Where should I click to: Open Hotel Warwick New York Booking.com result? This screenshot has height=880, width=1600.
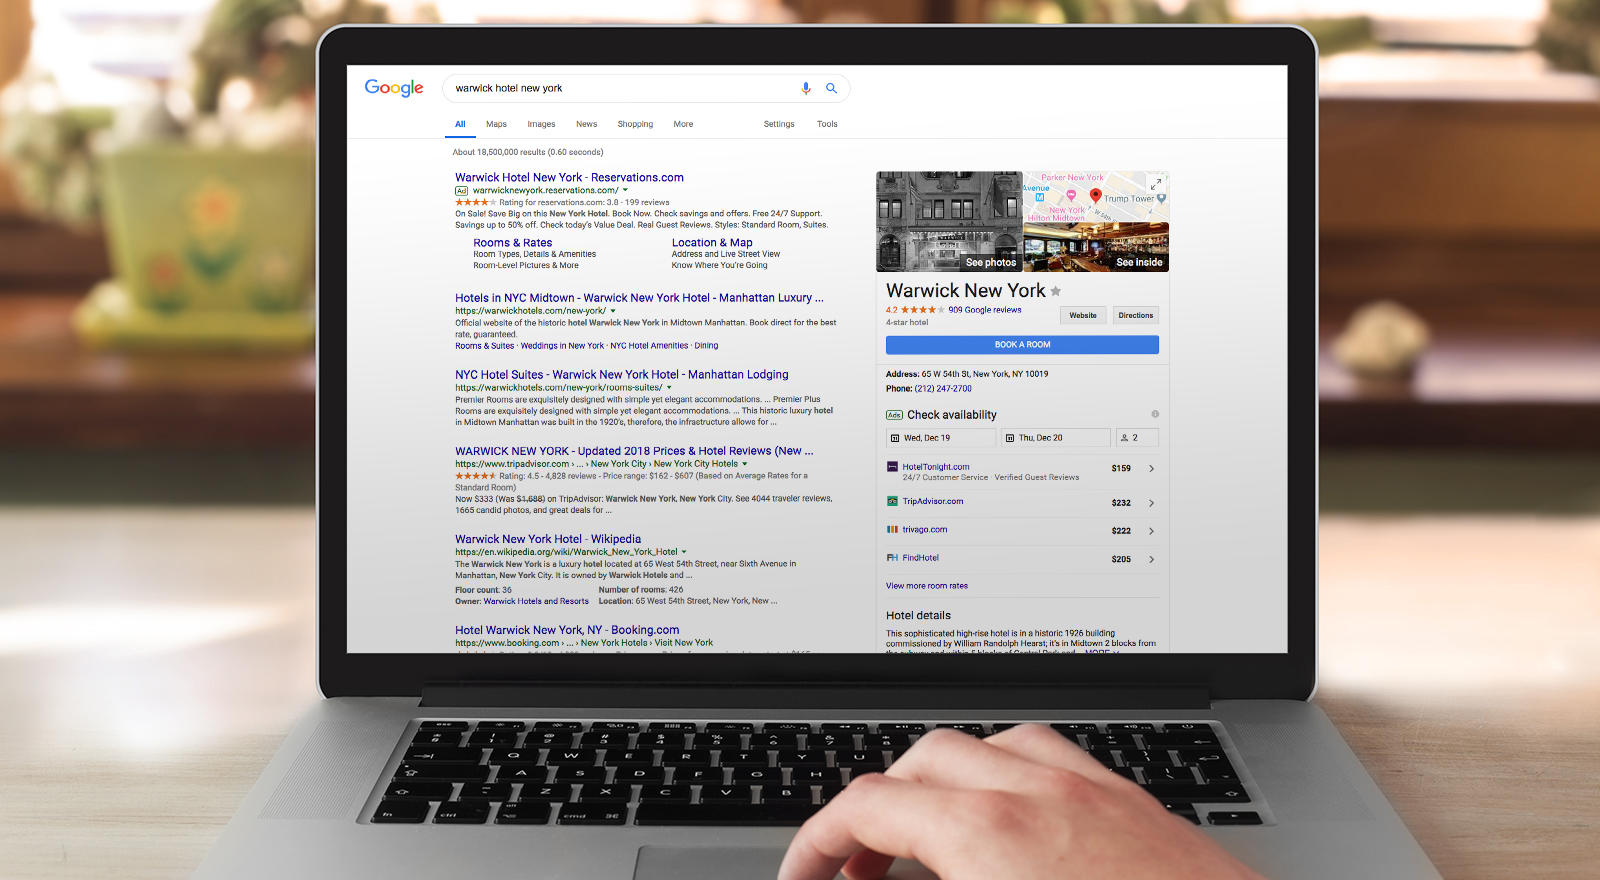click(x=567, y=630)
